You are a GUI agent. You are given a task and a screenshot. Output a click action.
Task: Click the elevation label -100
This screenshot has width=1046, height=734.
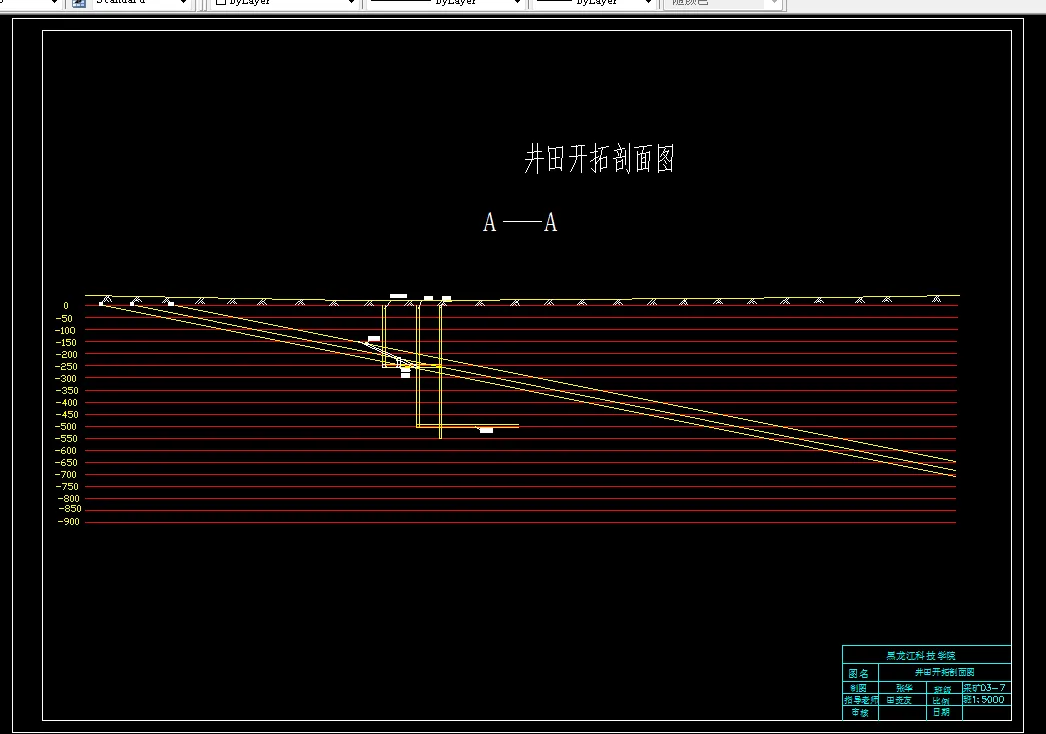click(65, 330)
